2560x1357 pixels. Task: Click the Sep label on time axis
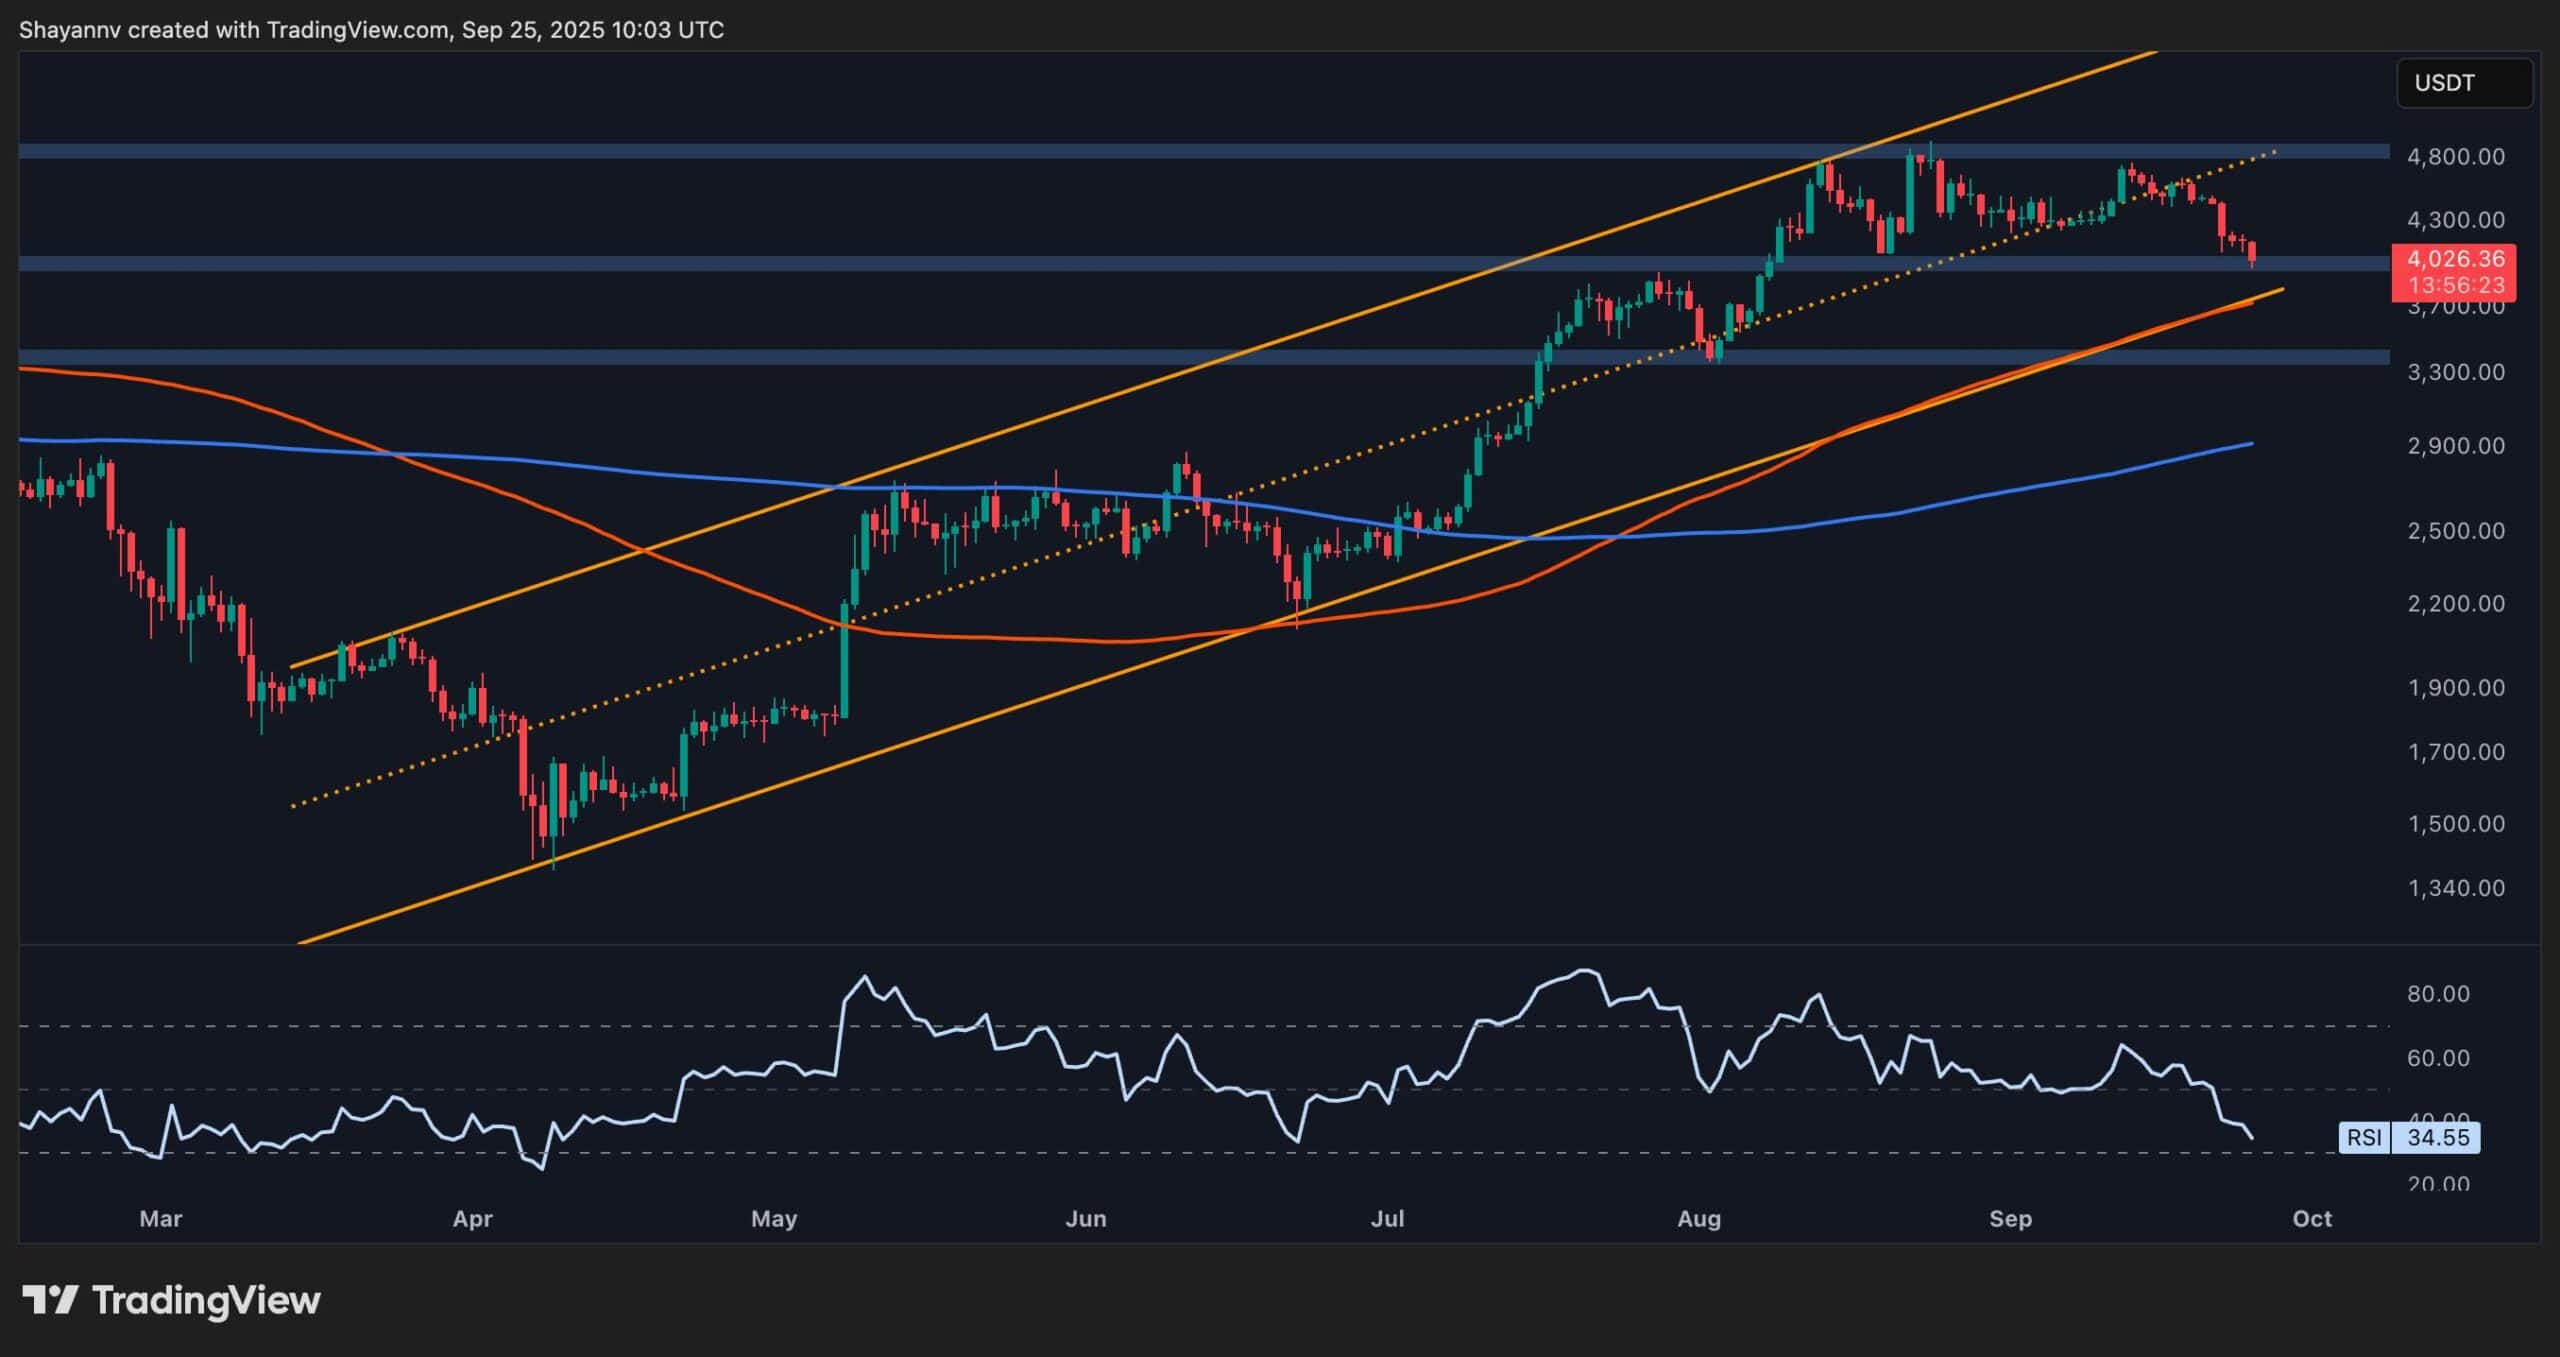[x=2010, y=1219]
